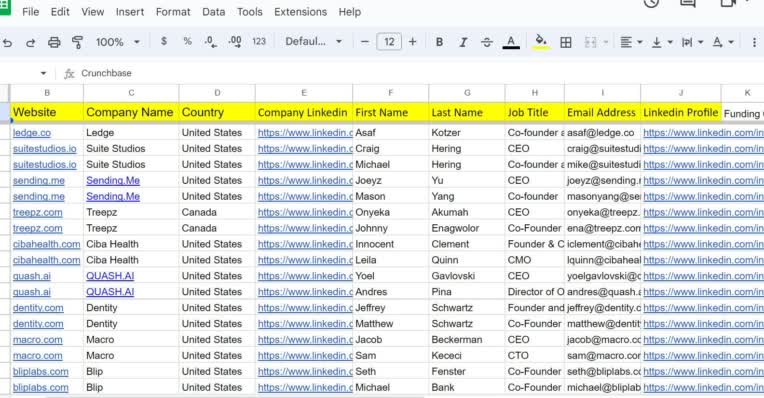The width and height of the screenshot is (764, 398).
Task: Open the ledge.co website link
Action: click(32, 133)
